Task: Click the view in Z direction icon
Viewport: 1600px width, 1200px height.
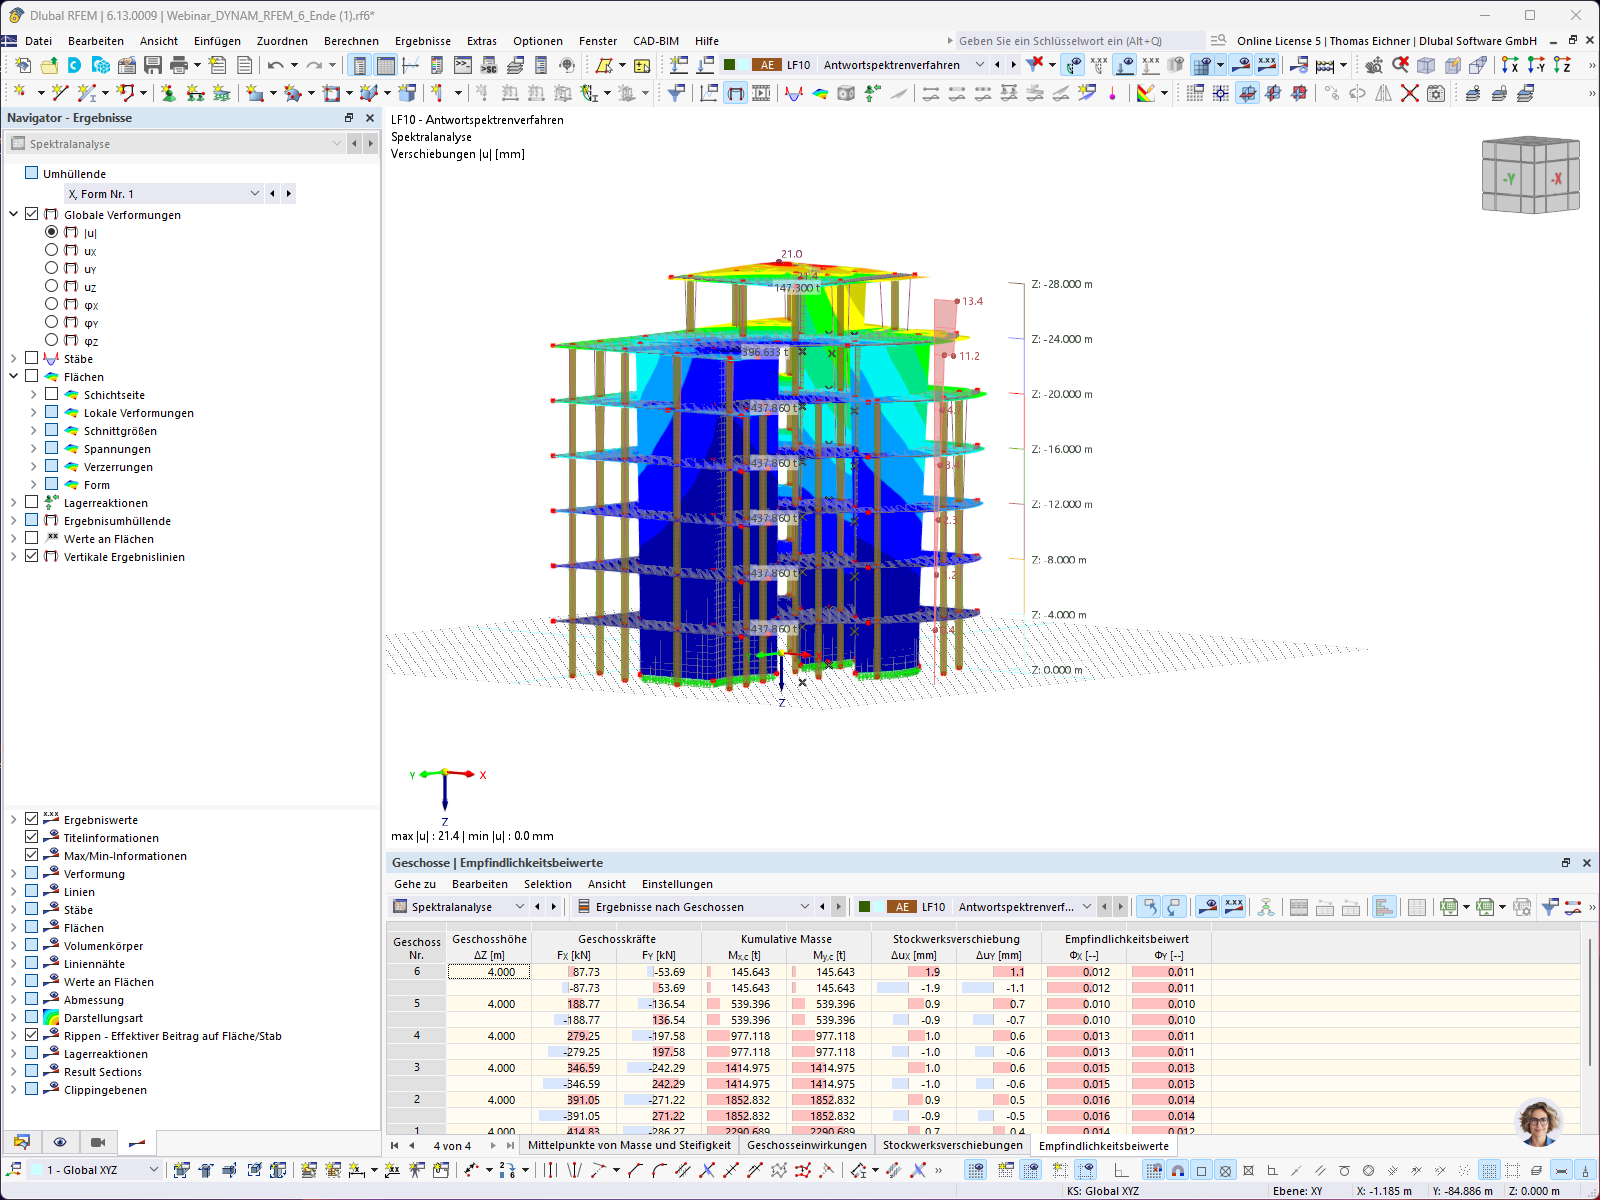Action: (x=1562, y=65)
